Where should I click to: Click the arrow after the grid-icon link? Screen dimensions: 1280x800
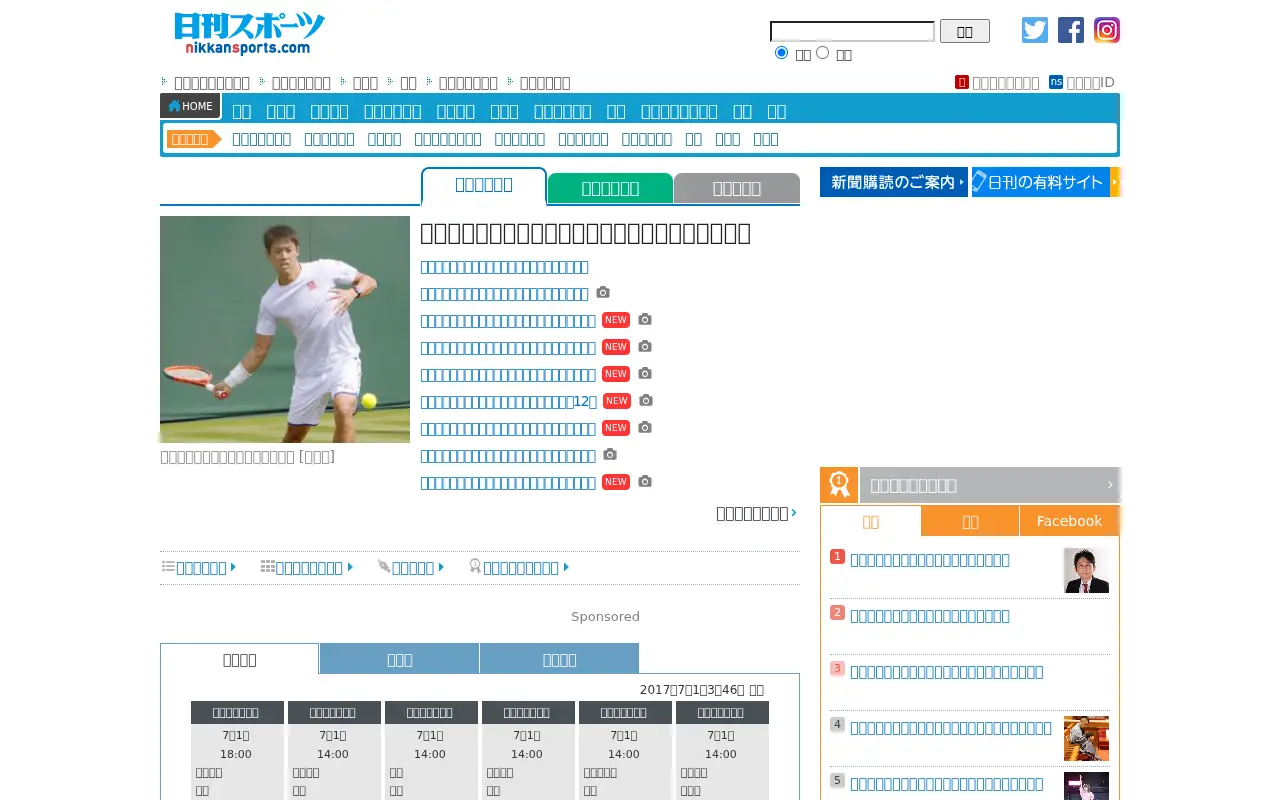[350, 567]
